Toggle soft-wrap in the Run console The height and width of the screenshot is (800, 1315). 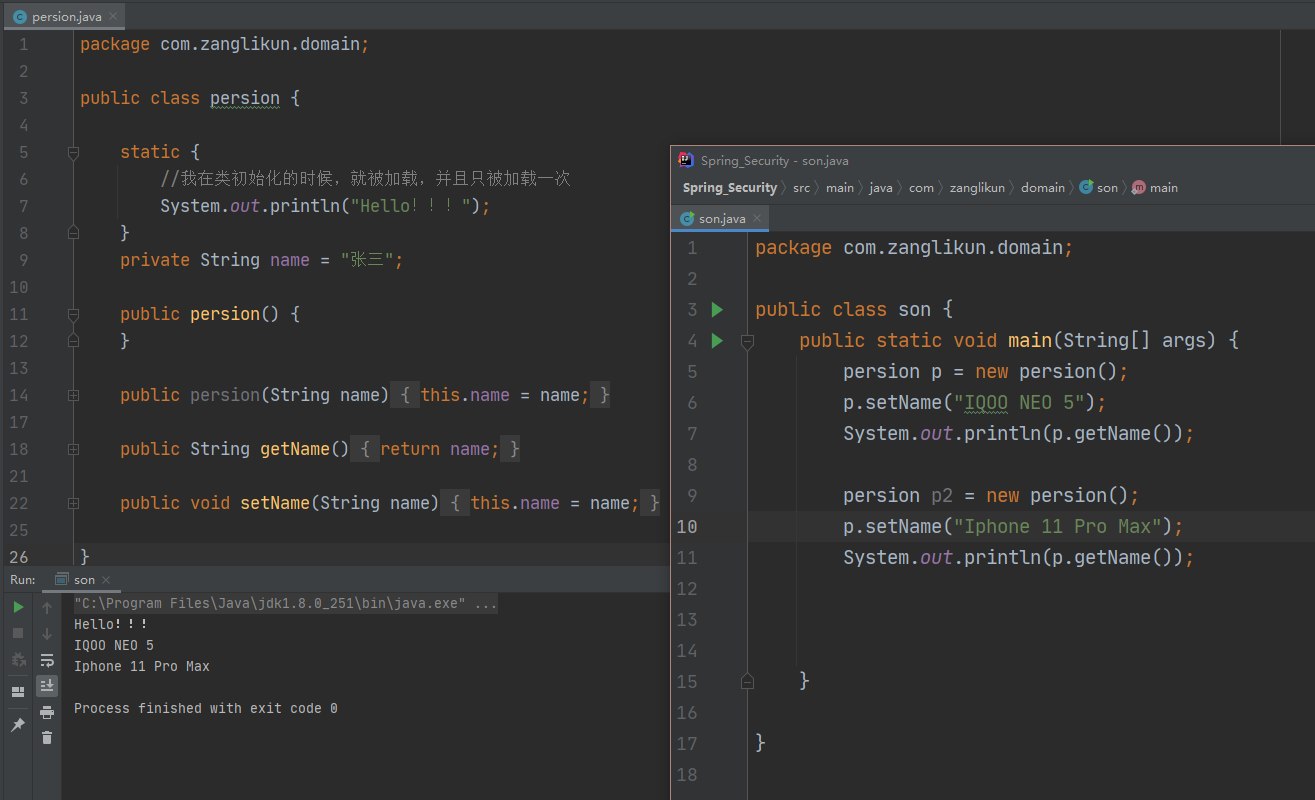(x=47, y=660)
